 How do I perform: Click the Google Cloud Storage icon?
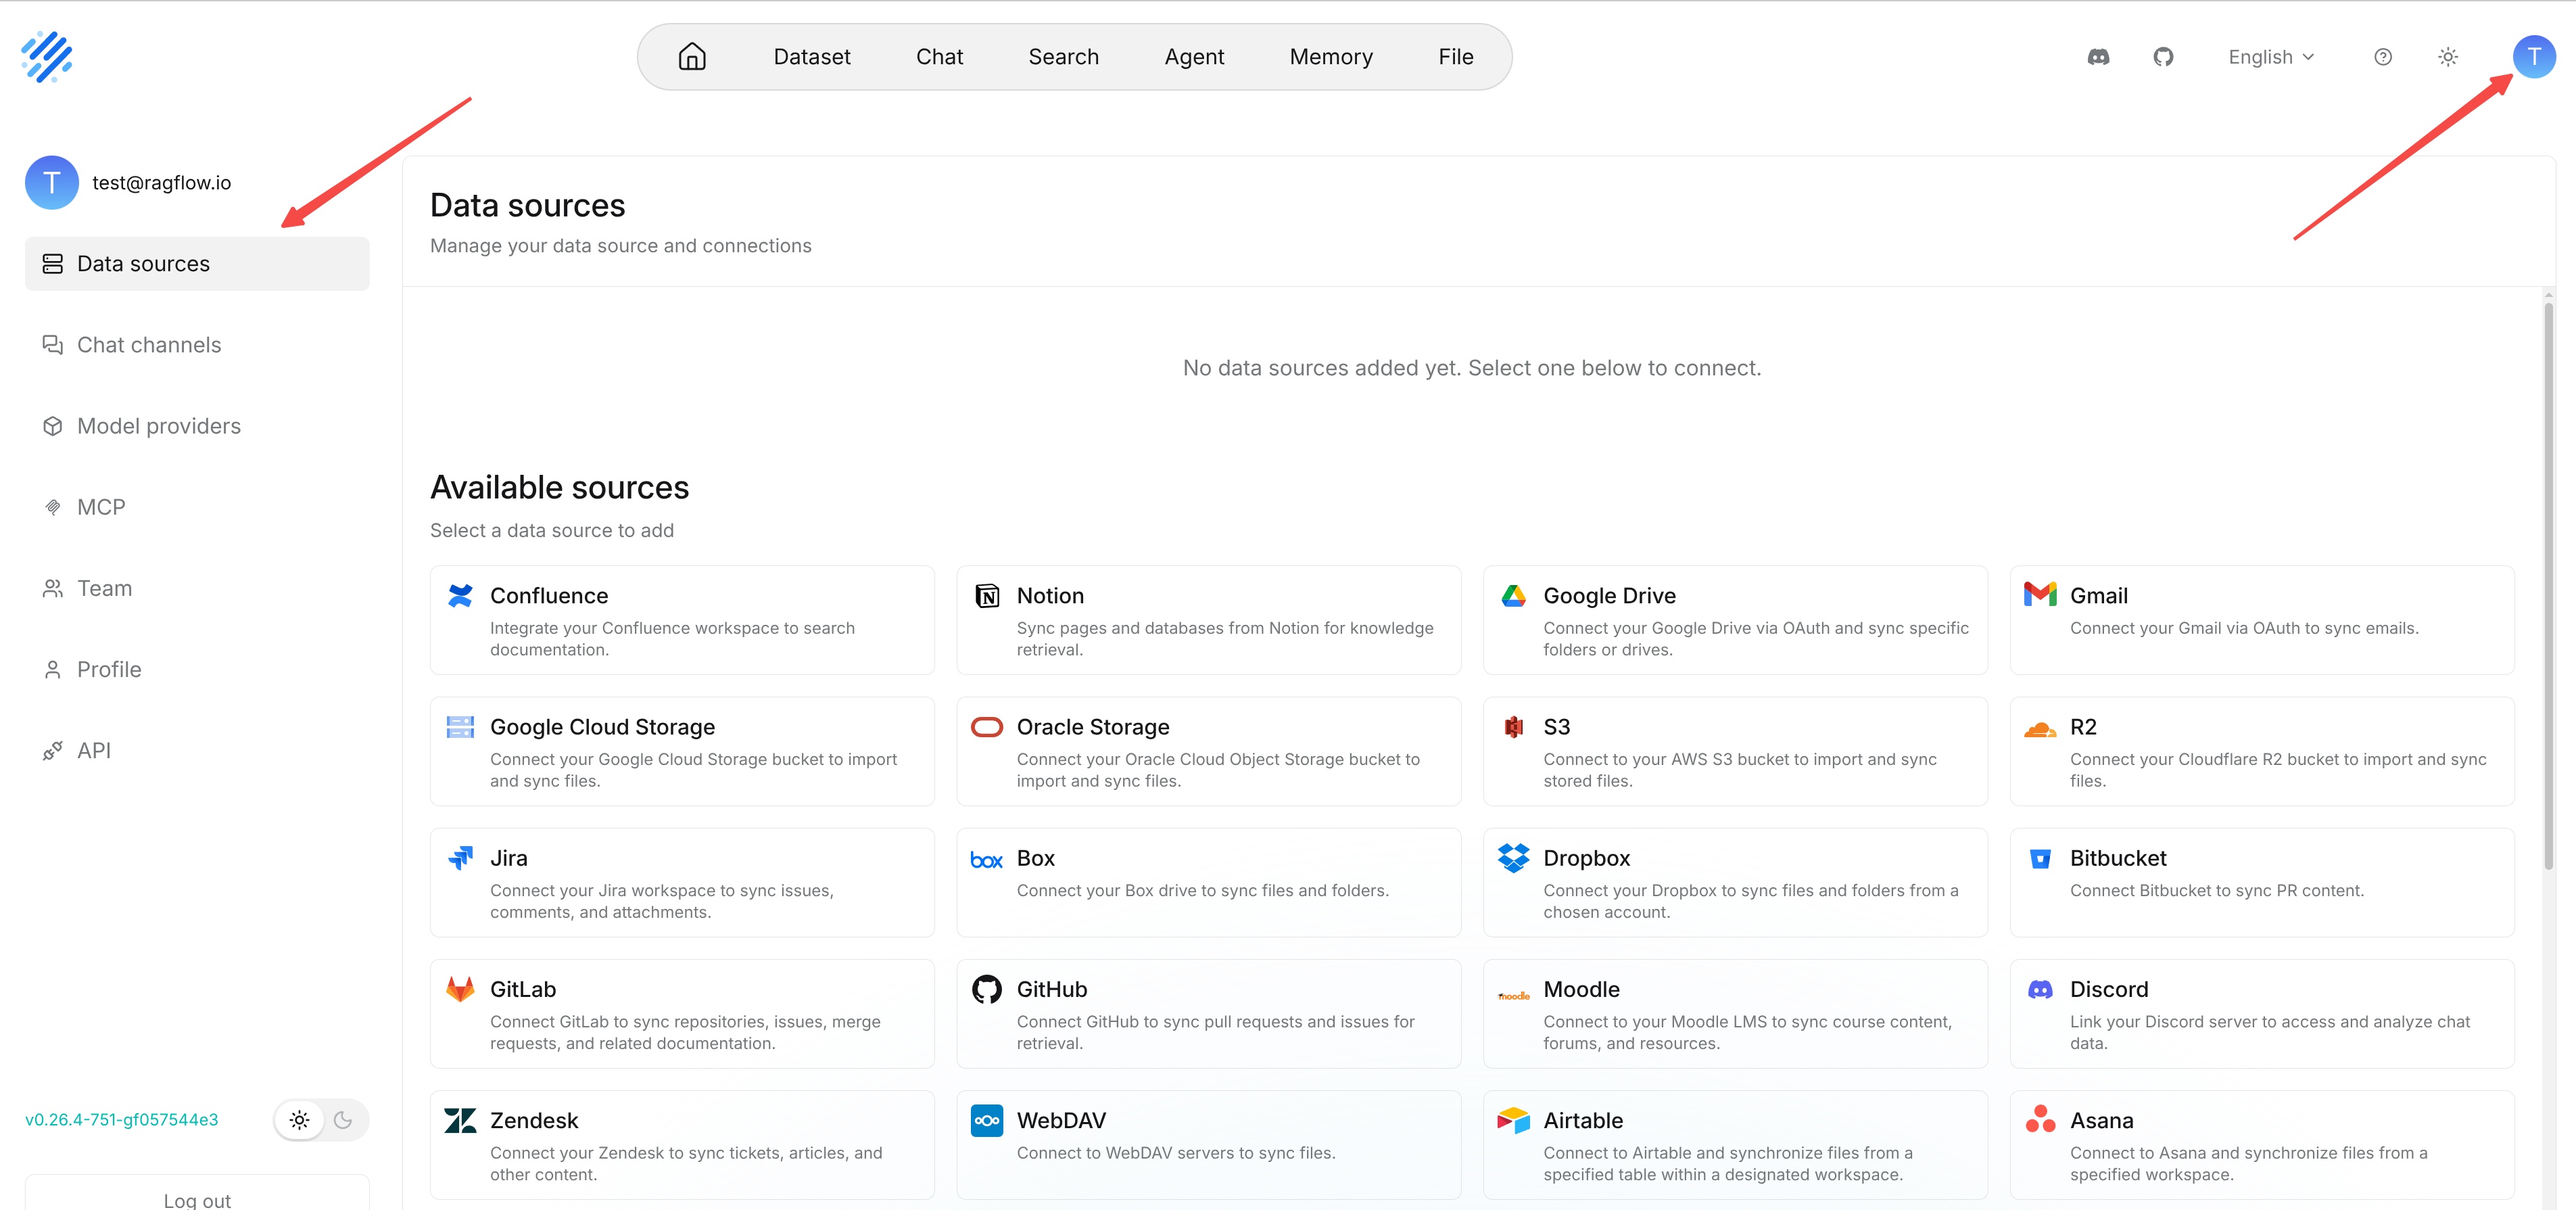pyautogui.click(x=460, y=727)
